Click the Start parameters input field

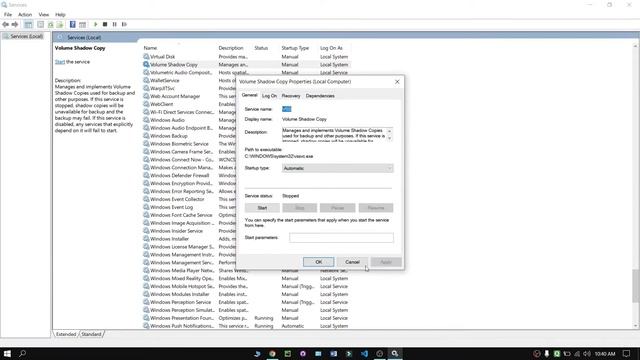(341, 238)
